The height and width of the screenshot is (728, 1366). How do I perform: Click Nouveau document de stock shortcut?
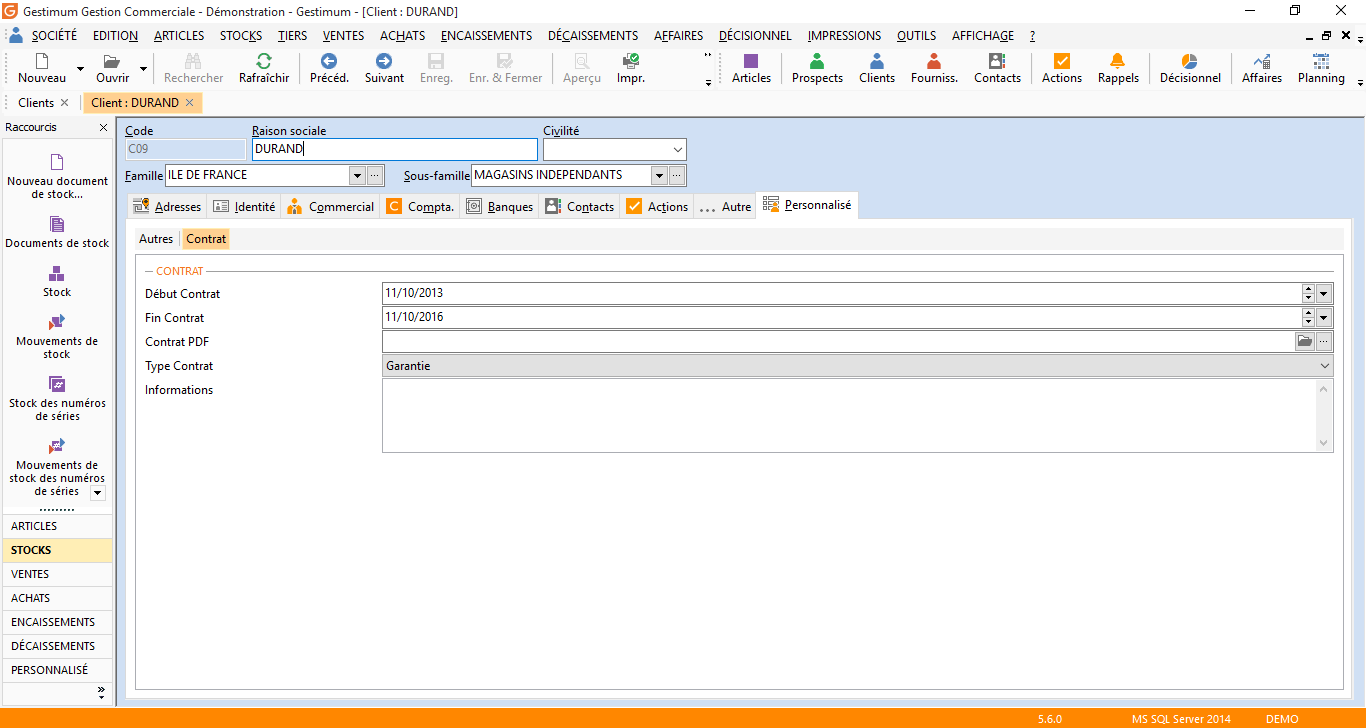[57, 175]
